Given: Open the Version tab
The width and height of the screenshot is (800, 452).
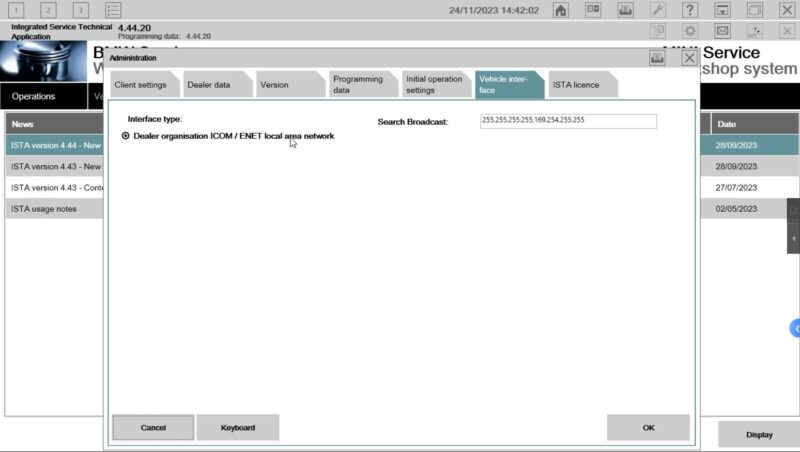Looking at the screenshot, I should 290,85.
